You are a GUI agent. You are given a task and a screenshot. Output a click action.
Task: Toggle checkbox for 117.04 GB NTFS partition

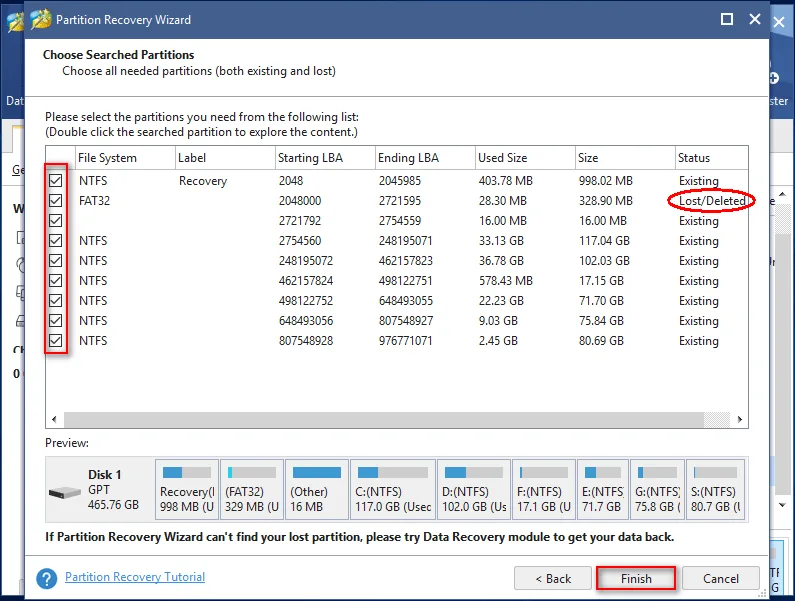pyautogui.click(x=56, y=240)
